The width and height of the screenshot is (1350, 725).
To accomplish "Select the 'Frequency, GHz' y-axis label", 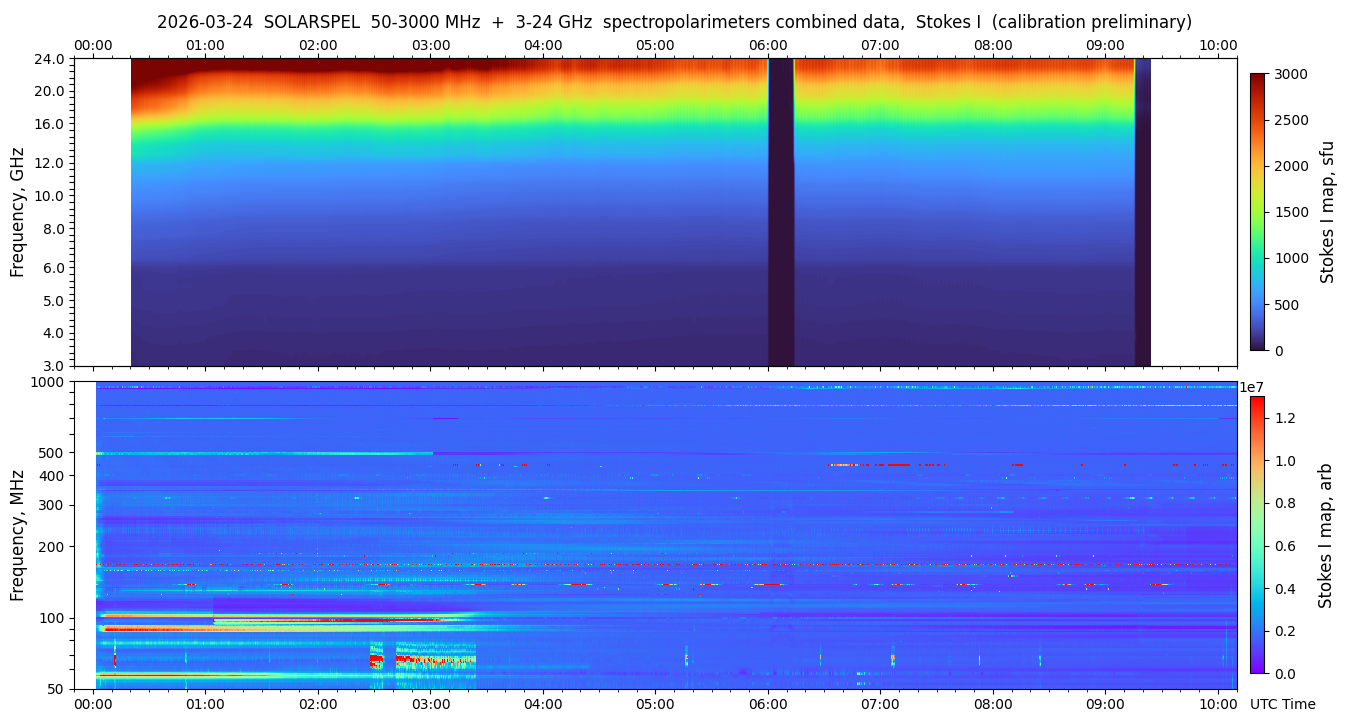I will pyautogui.click(x=17, y=213).
